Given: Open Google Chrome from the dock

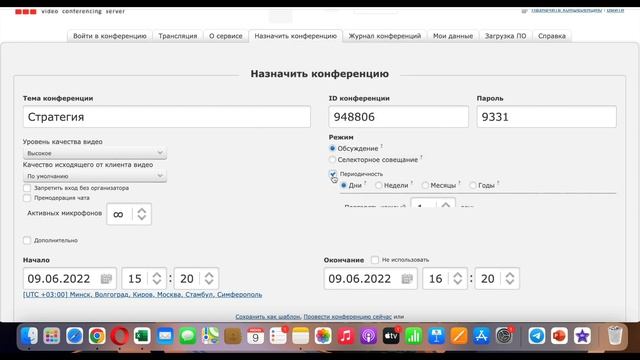Looking at the screenshot, I should [97, 336].
